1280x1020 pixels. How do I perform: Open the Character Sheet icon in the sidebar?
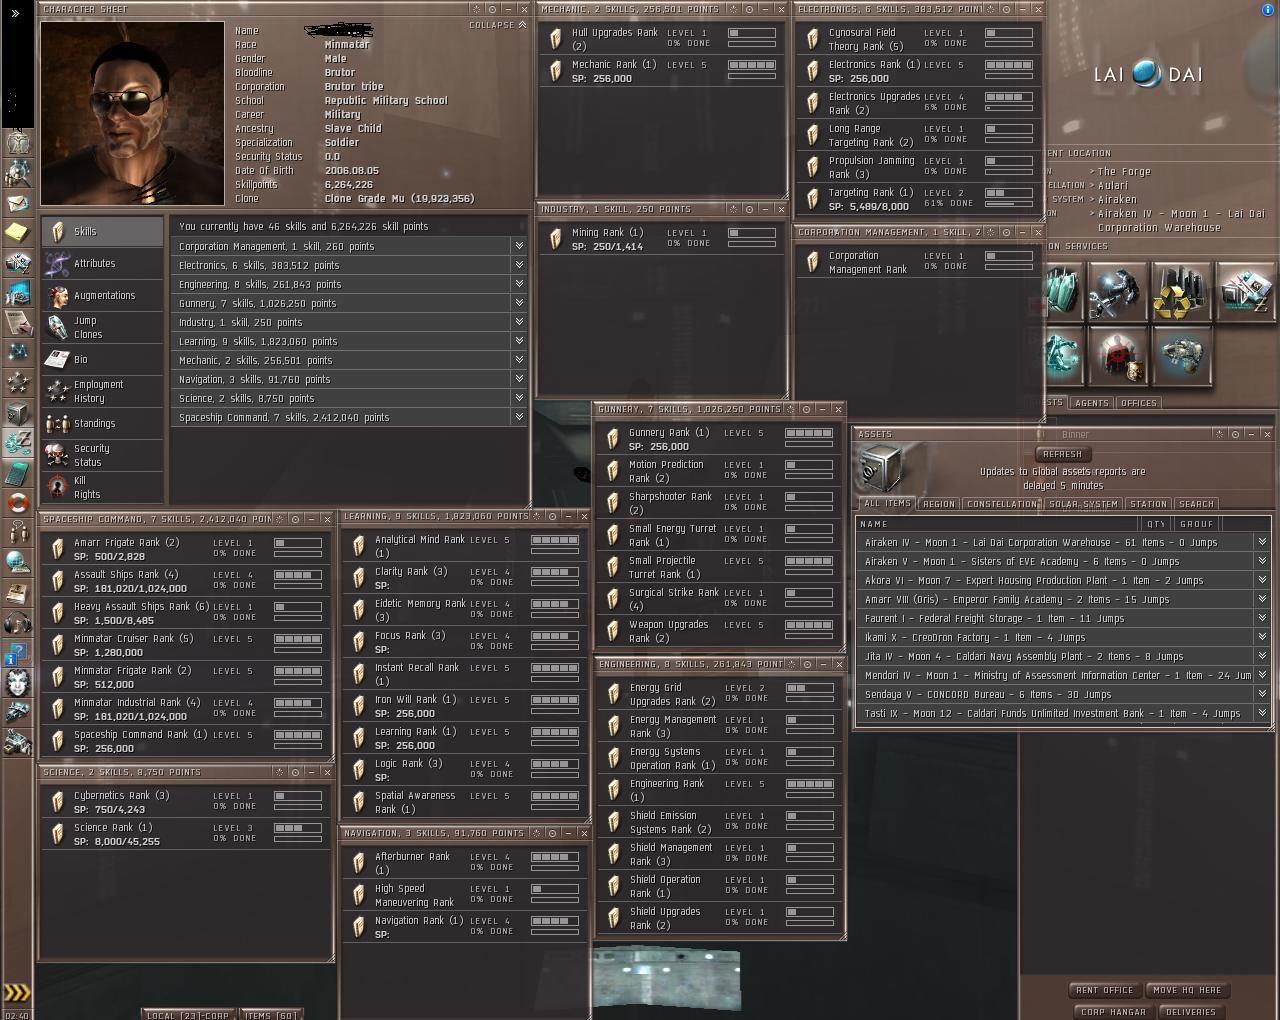pyautogui.click(x=17, y=143)
